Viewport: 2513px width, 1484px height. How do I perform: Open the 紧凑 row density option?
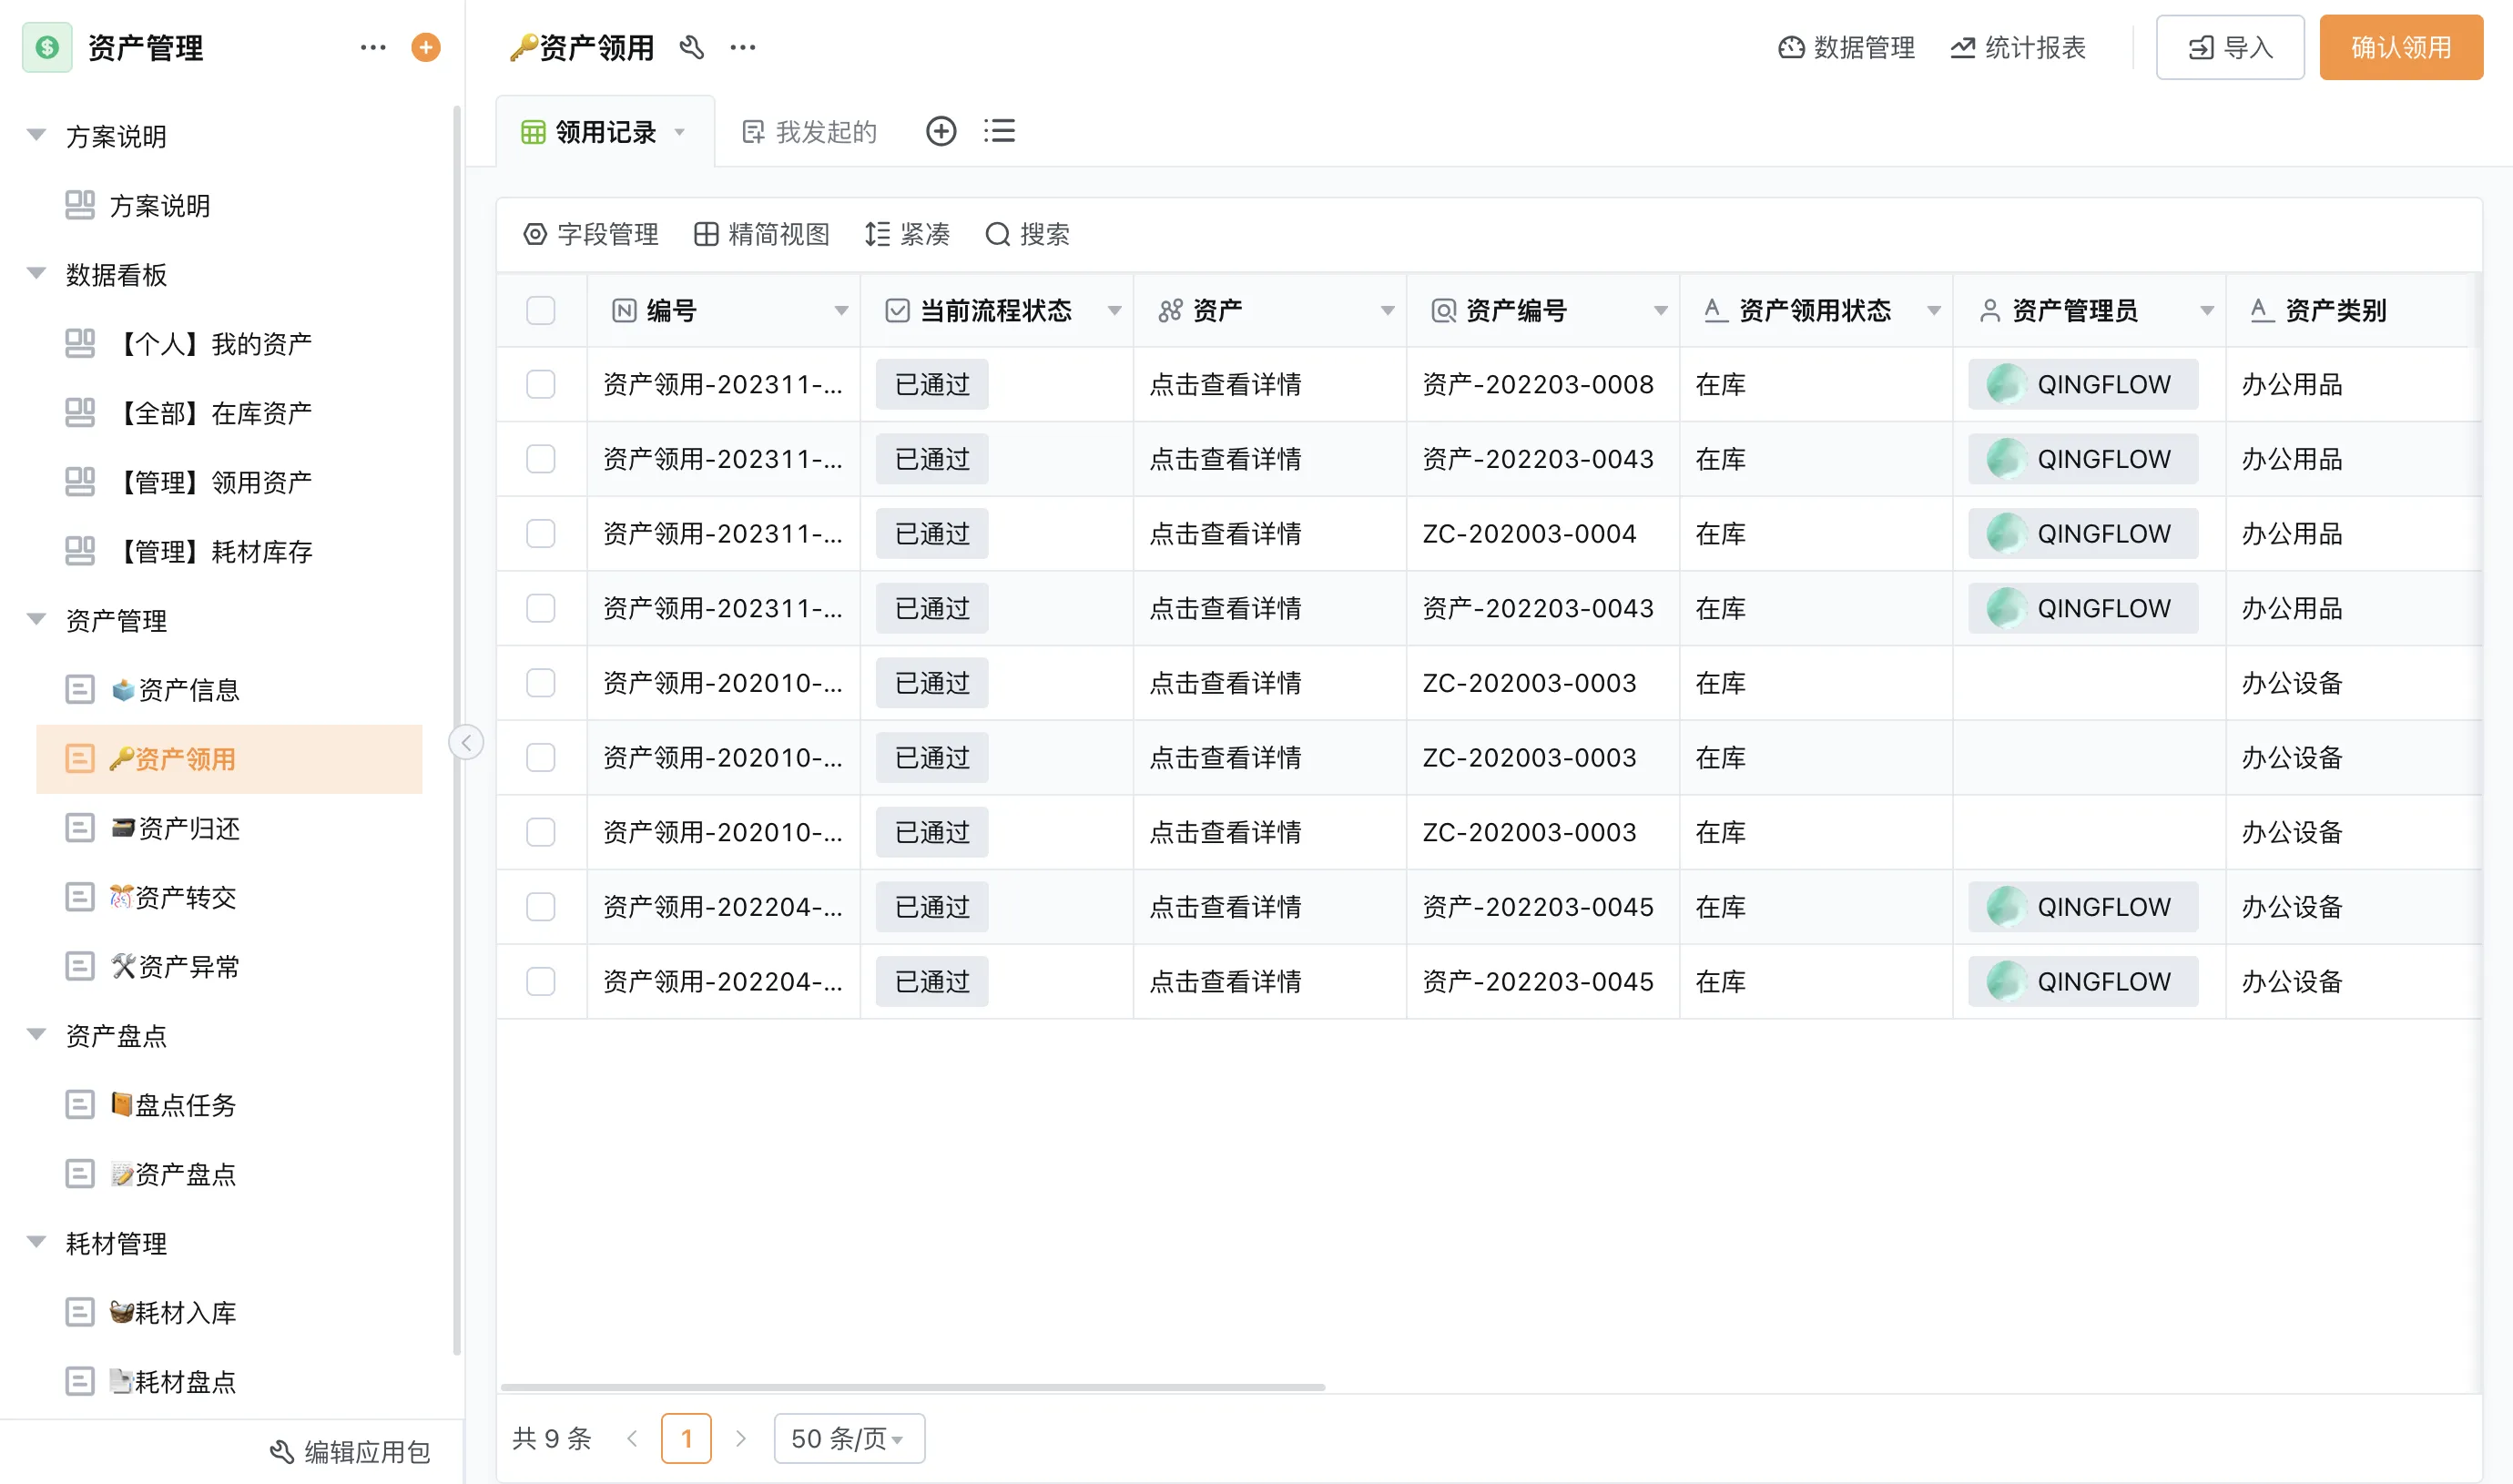point(907,234)
